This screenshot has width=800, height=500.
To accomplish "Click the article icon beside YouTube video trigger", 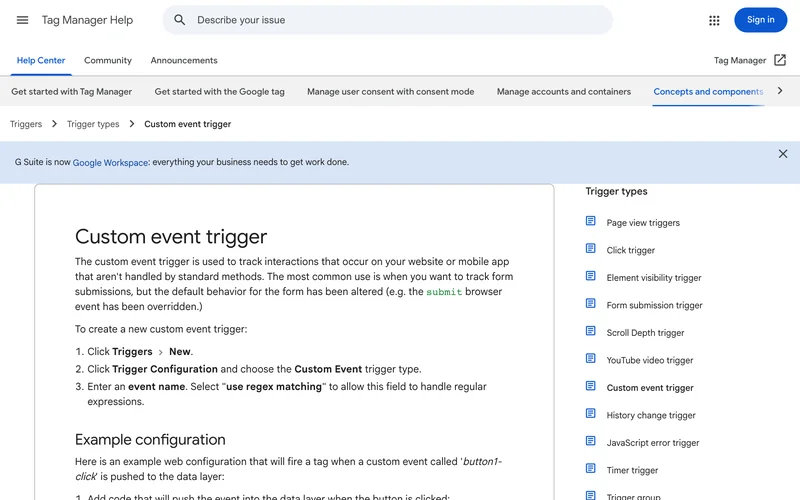I will 590,359.
